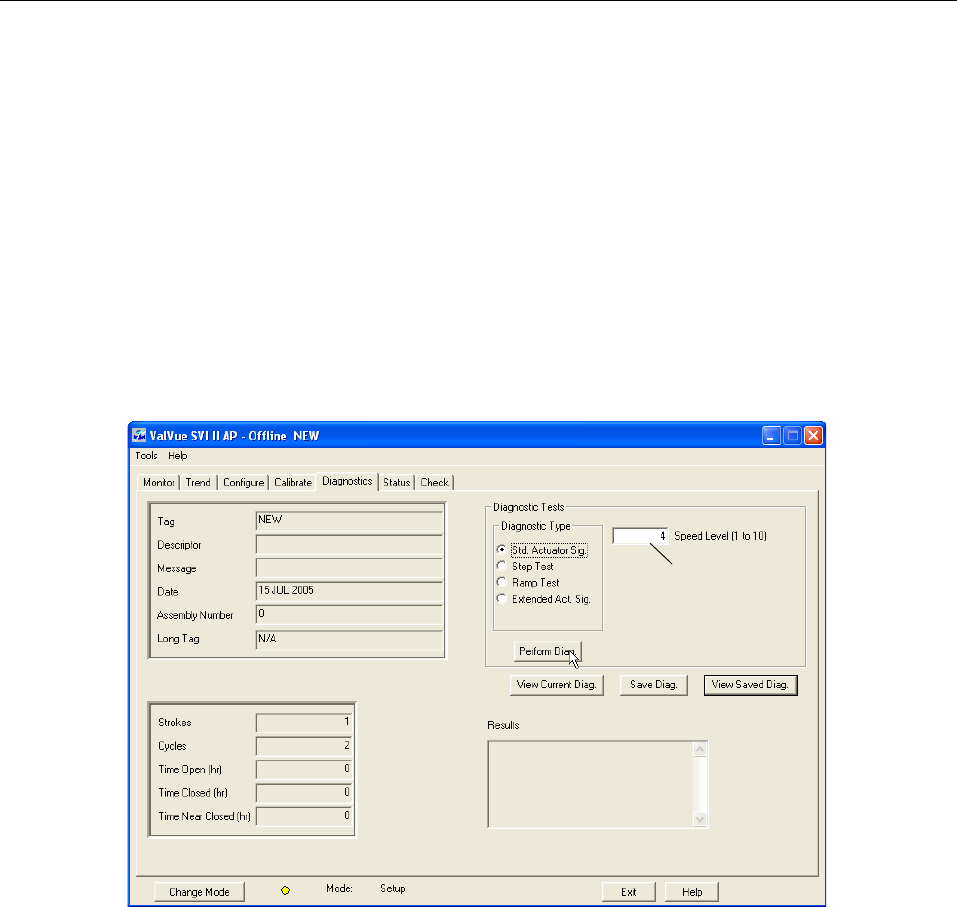The height and width of the screenshot is (907, 957).
Task: Click the Save Diag. button
Action: (x=654, y=685)
